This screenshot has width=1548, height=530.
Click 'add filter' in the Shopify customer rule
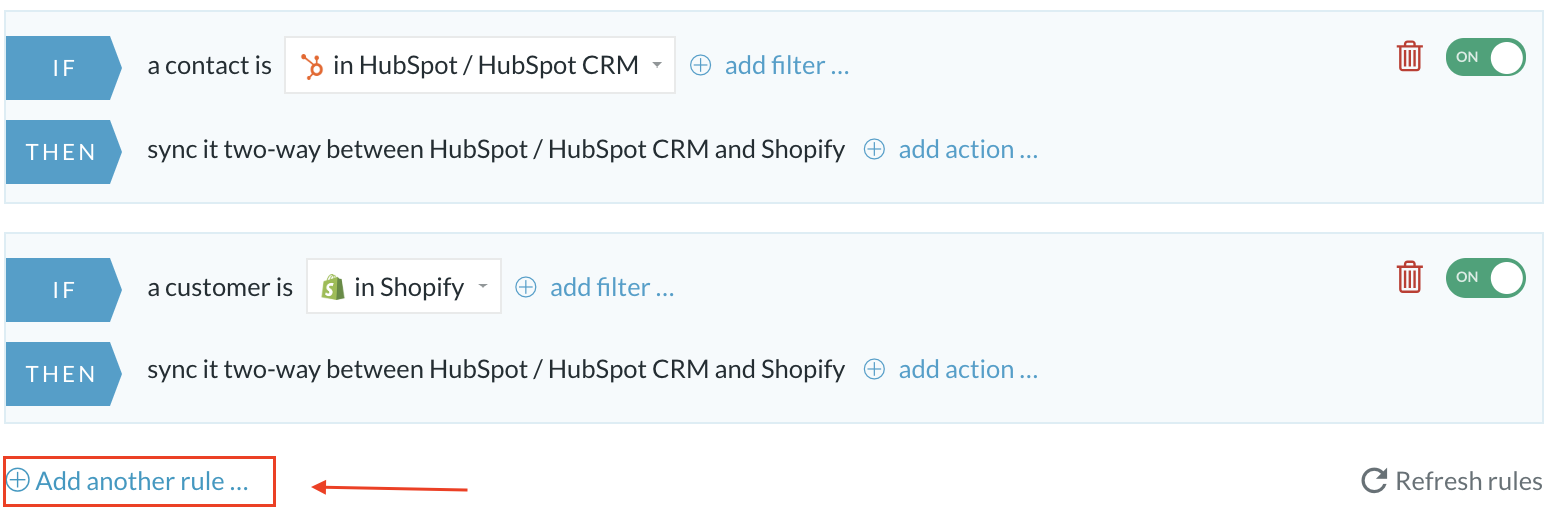tap(595, 288)
